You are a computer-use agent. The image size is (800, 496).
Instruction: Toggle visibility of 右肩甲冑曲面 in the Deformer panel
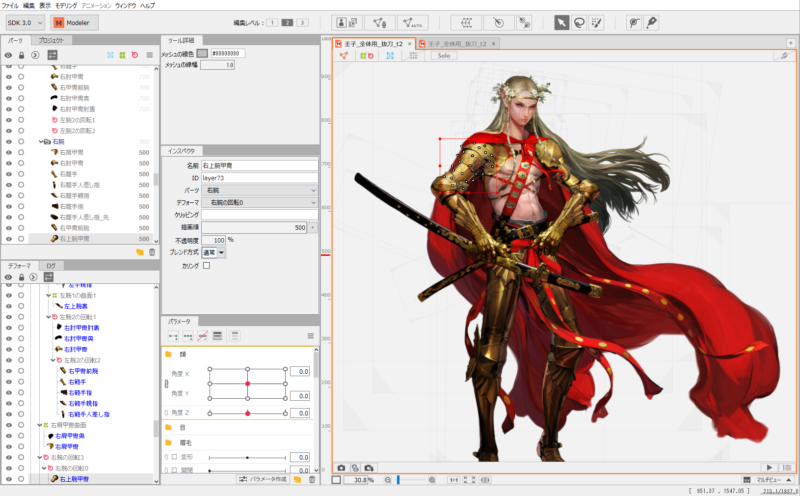pos(9,425)
